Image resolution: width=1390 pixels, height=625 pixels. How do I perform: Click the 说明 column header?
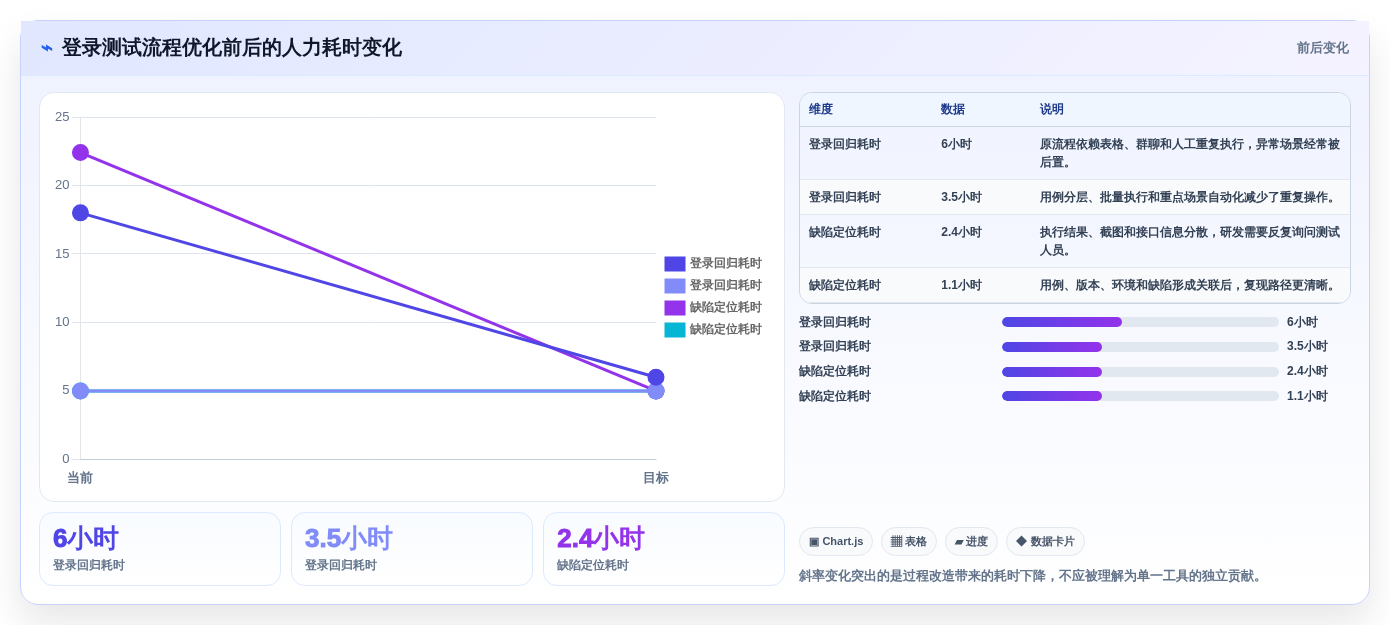coord(1052,110)
